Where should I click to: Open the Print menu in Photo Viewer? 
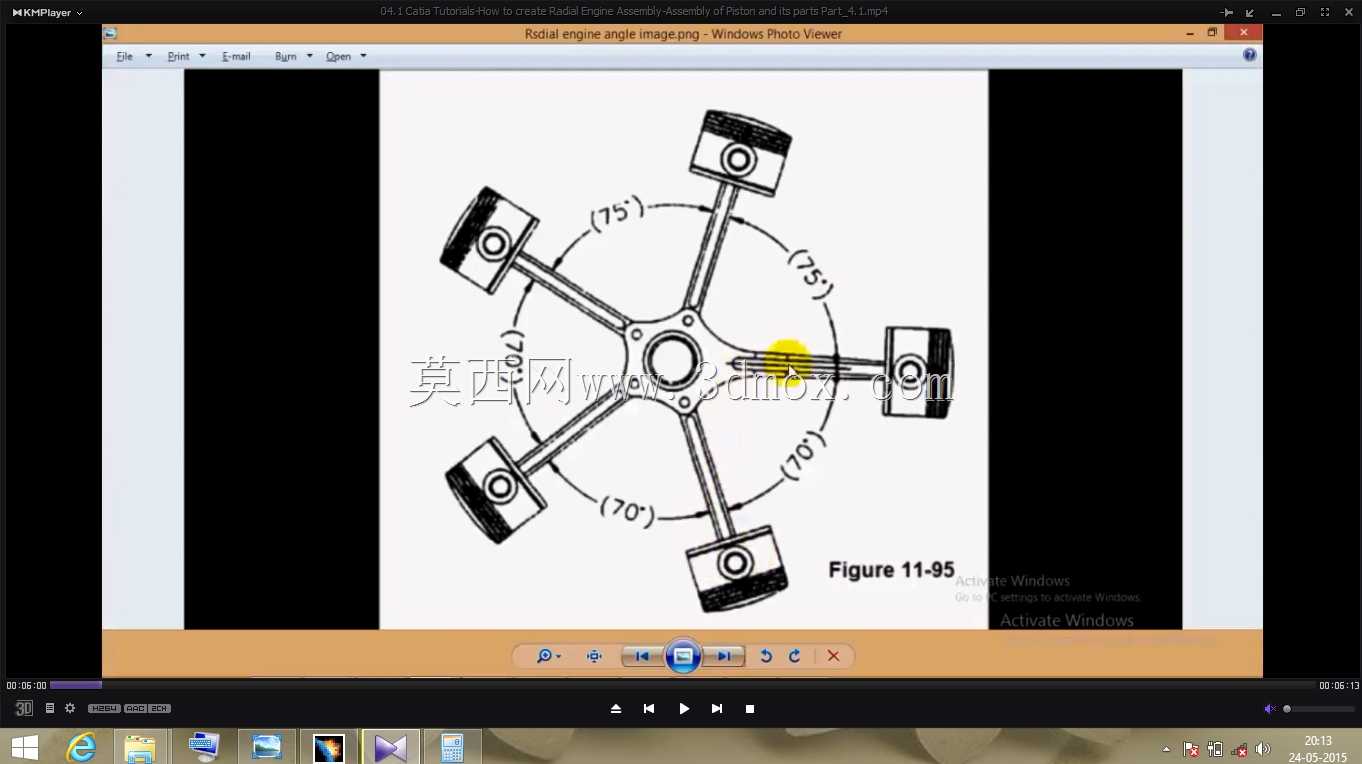[186, 56]
